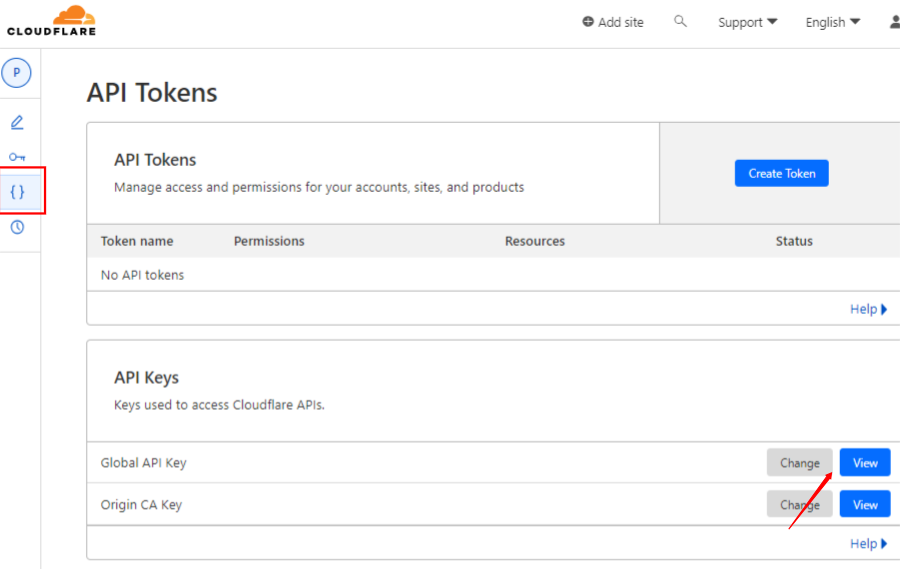This screenshot has width=900, height=569.
Task: Click the Token name column header
Action: tap(137, 241)
